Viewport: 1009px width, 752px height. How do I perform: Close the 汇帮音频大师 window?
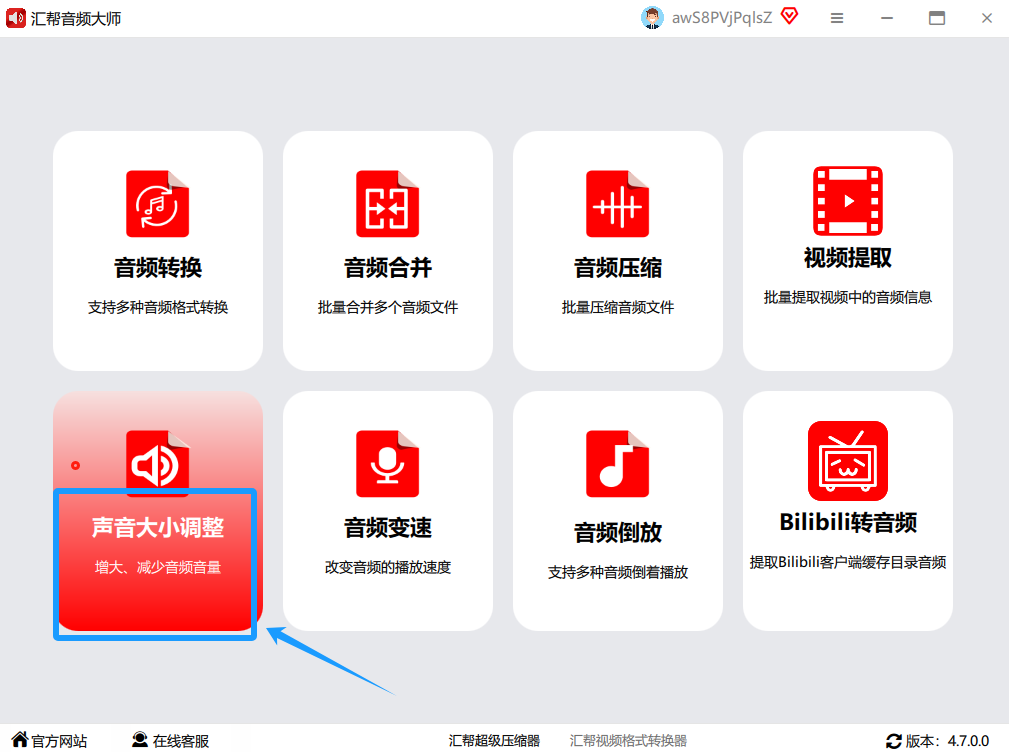point(986,18)
